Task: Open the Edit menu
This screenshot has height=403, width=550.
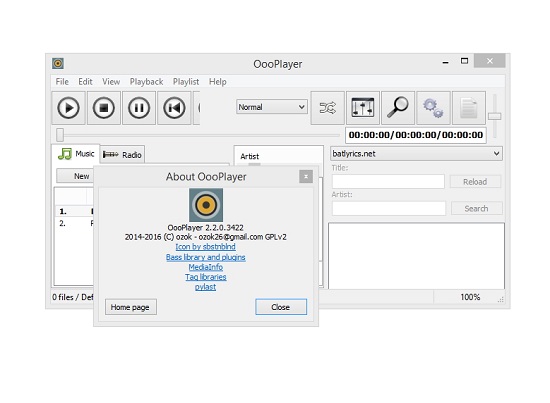Action: click(x=85, y=82)
